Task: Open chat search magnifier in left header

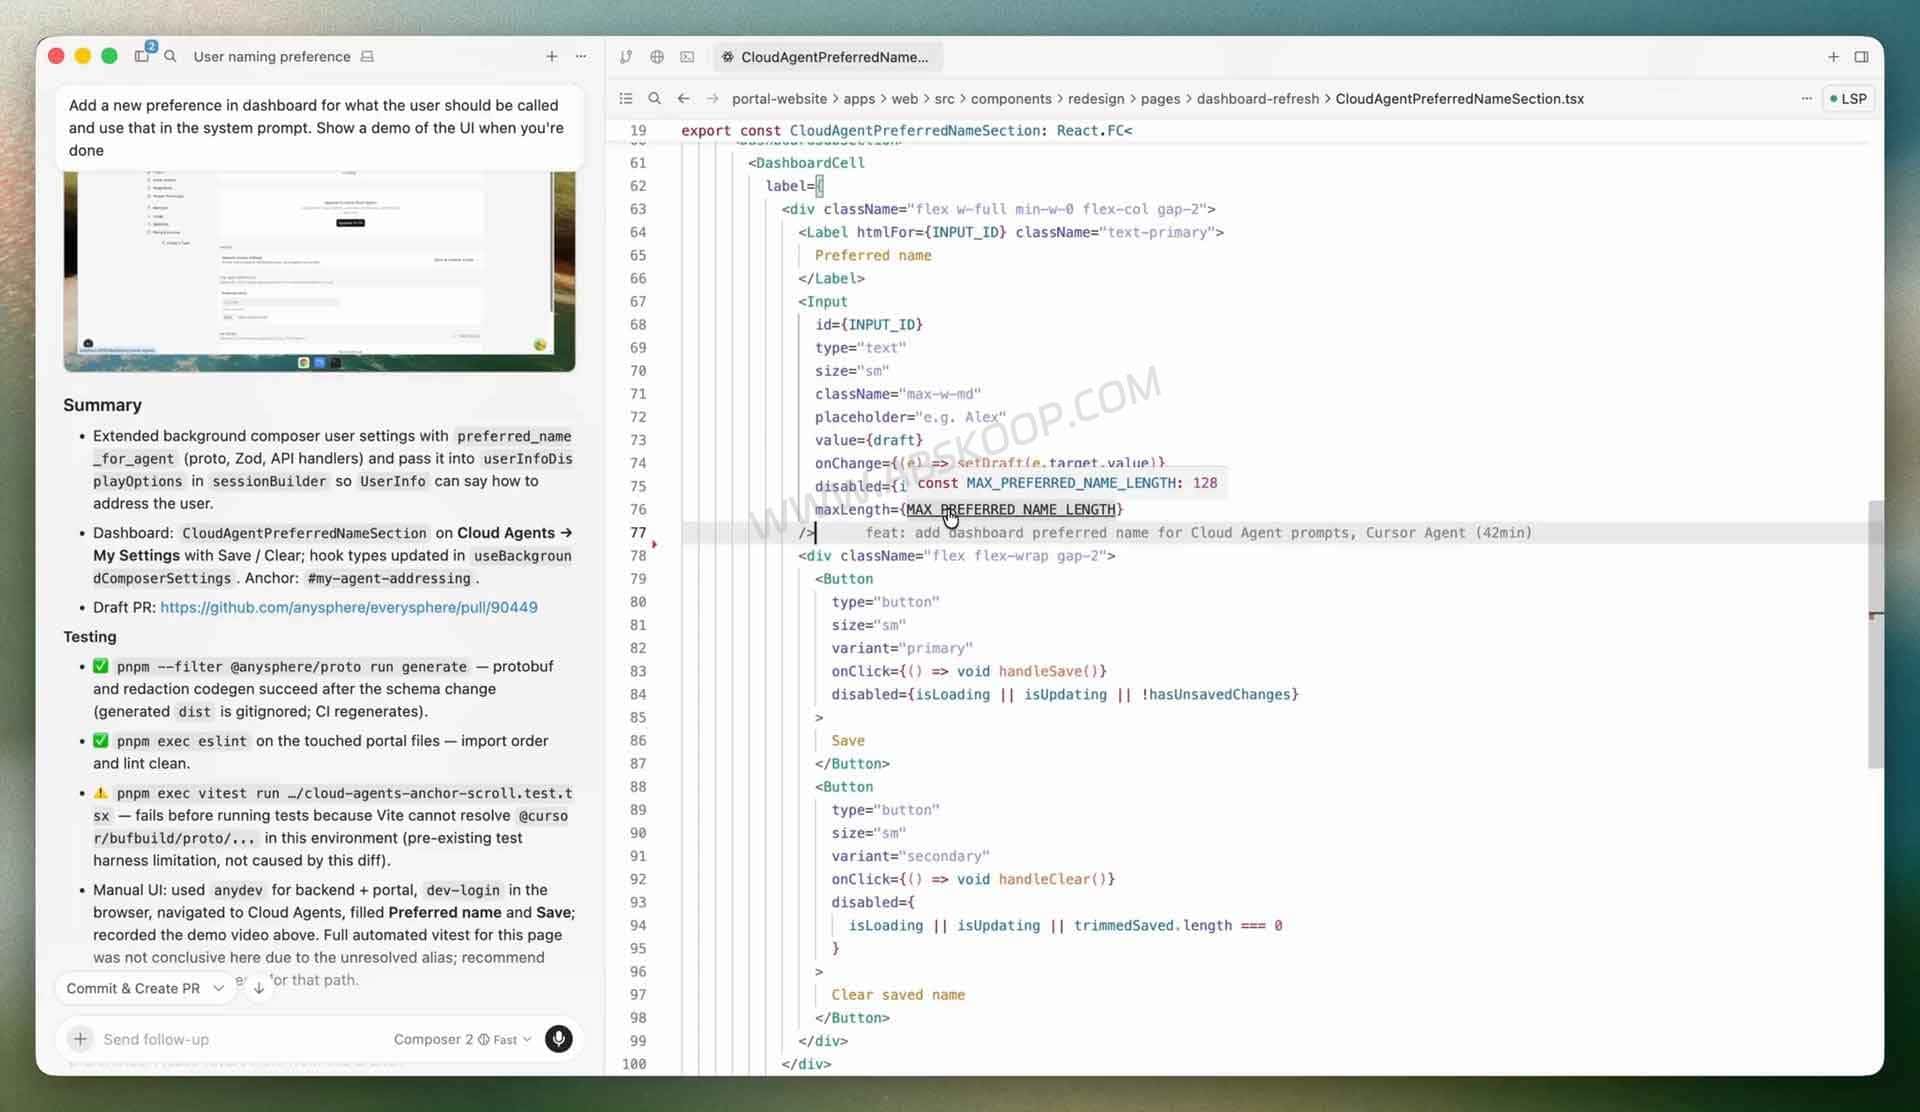Action: point(170,56)
